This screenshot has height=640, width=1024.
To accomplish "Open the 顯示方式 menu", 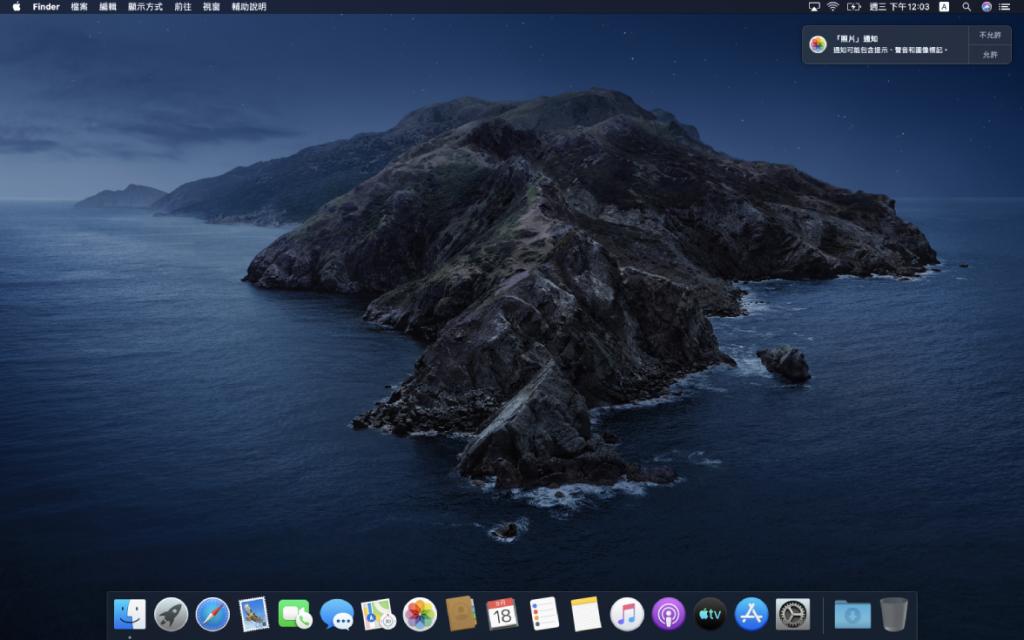I will click(145, 7).
